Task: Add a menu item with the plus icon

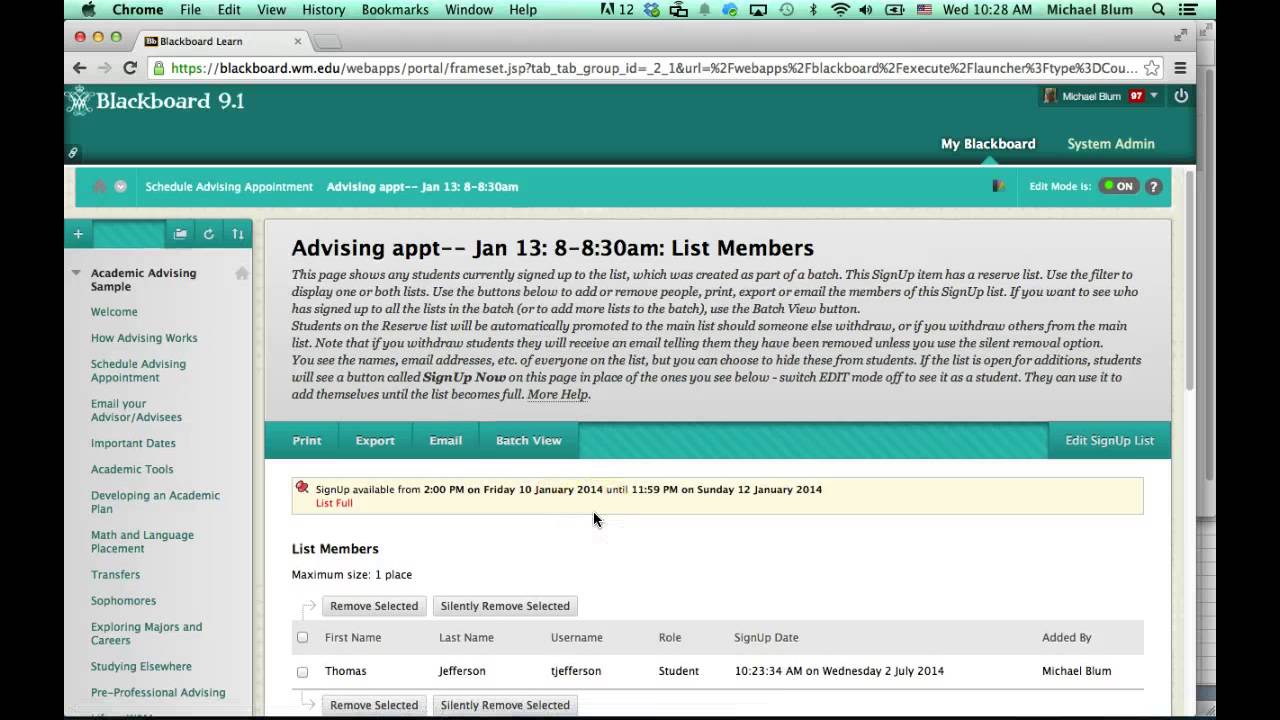Action: (78, 234)
